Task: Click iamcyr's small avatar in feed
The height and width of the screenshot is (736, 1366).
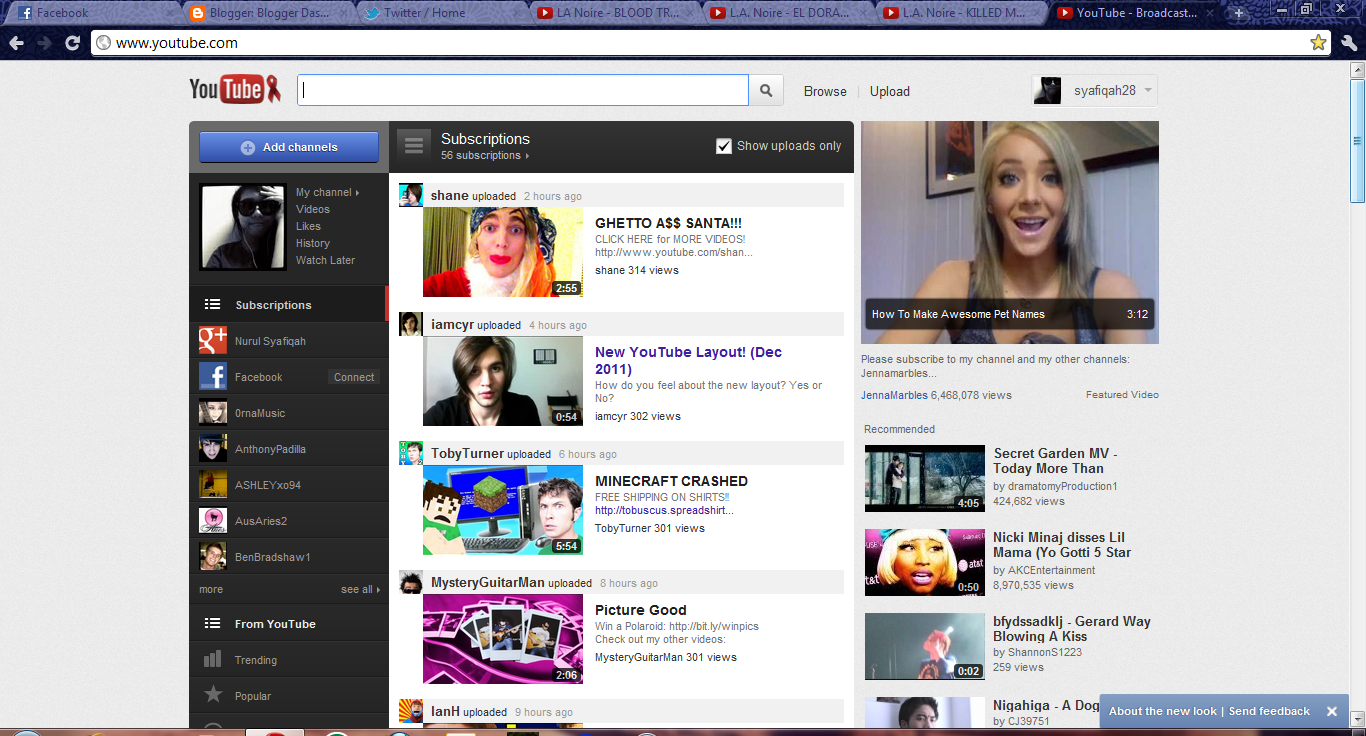Action: click(410, 324)
